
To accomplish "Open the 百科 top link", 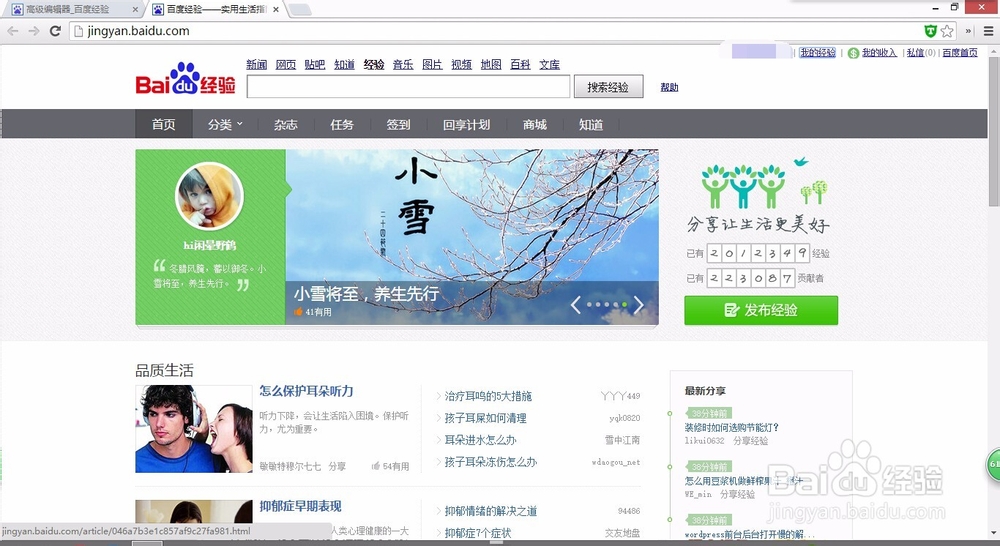I will pyautogui.click(x=520, y=64).
